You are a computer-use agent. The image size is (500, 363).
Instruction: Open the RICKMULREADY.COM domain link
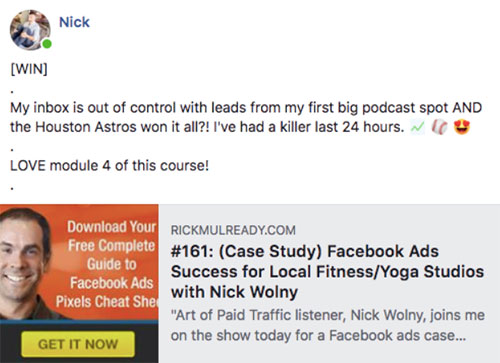point(233,230)
